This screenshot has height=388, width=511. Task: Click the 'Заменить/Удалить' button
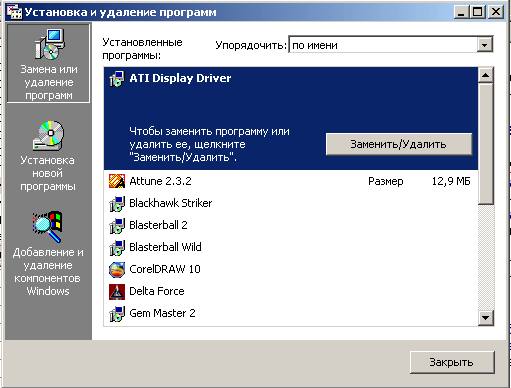click(x=399, y=144)
